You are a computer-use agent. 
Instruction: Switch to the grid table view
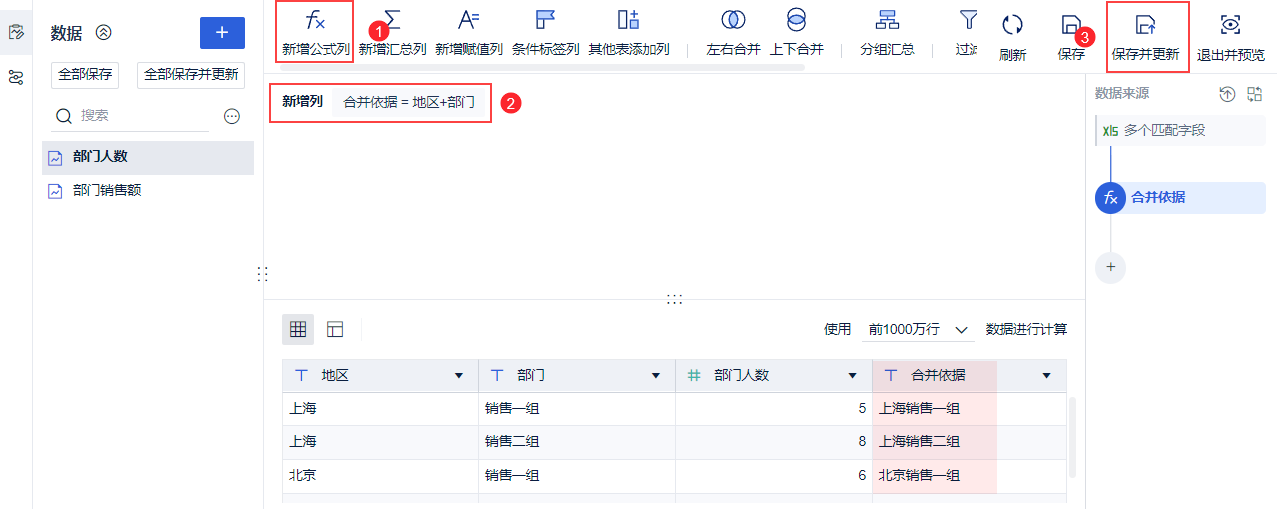pyautogui.click(x=298, y=329)
